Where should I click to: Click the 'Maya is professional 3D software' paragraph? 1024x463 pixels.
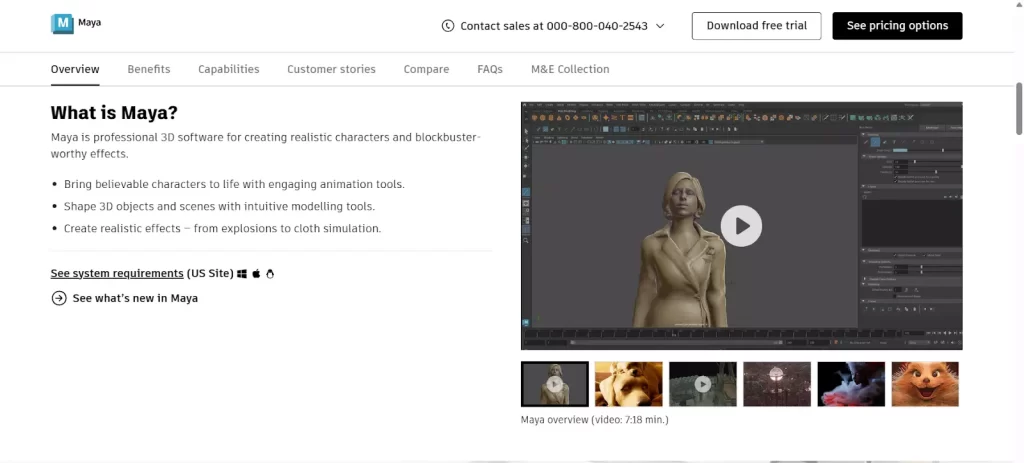pos(266,146)
